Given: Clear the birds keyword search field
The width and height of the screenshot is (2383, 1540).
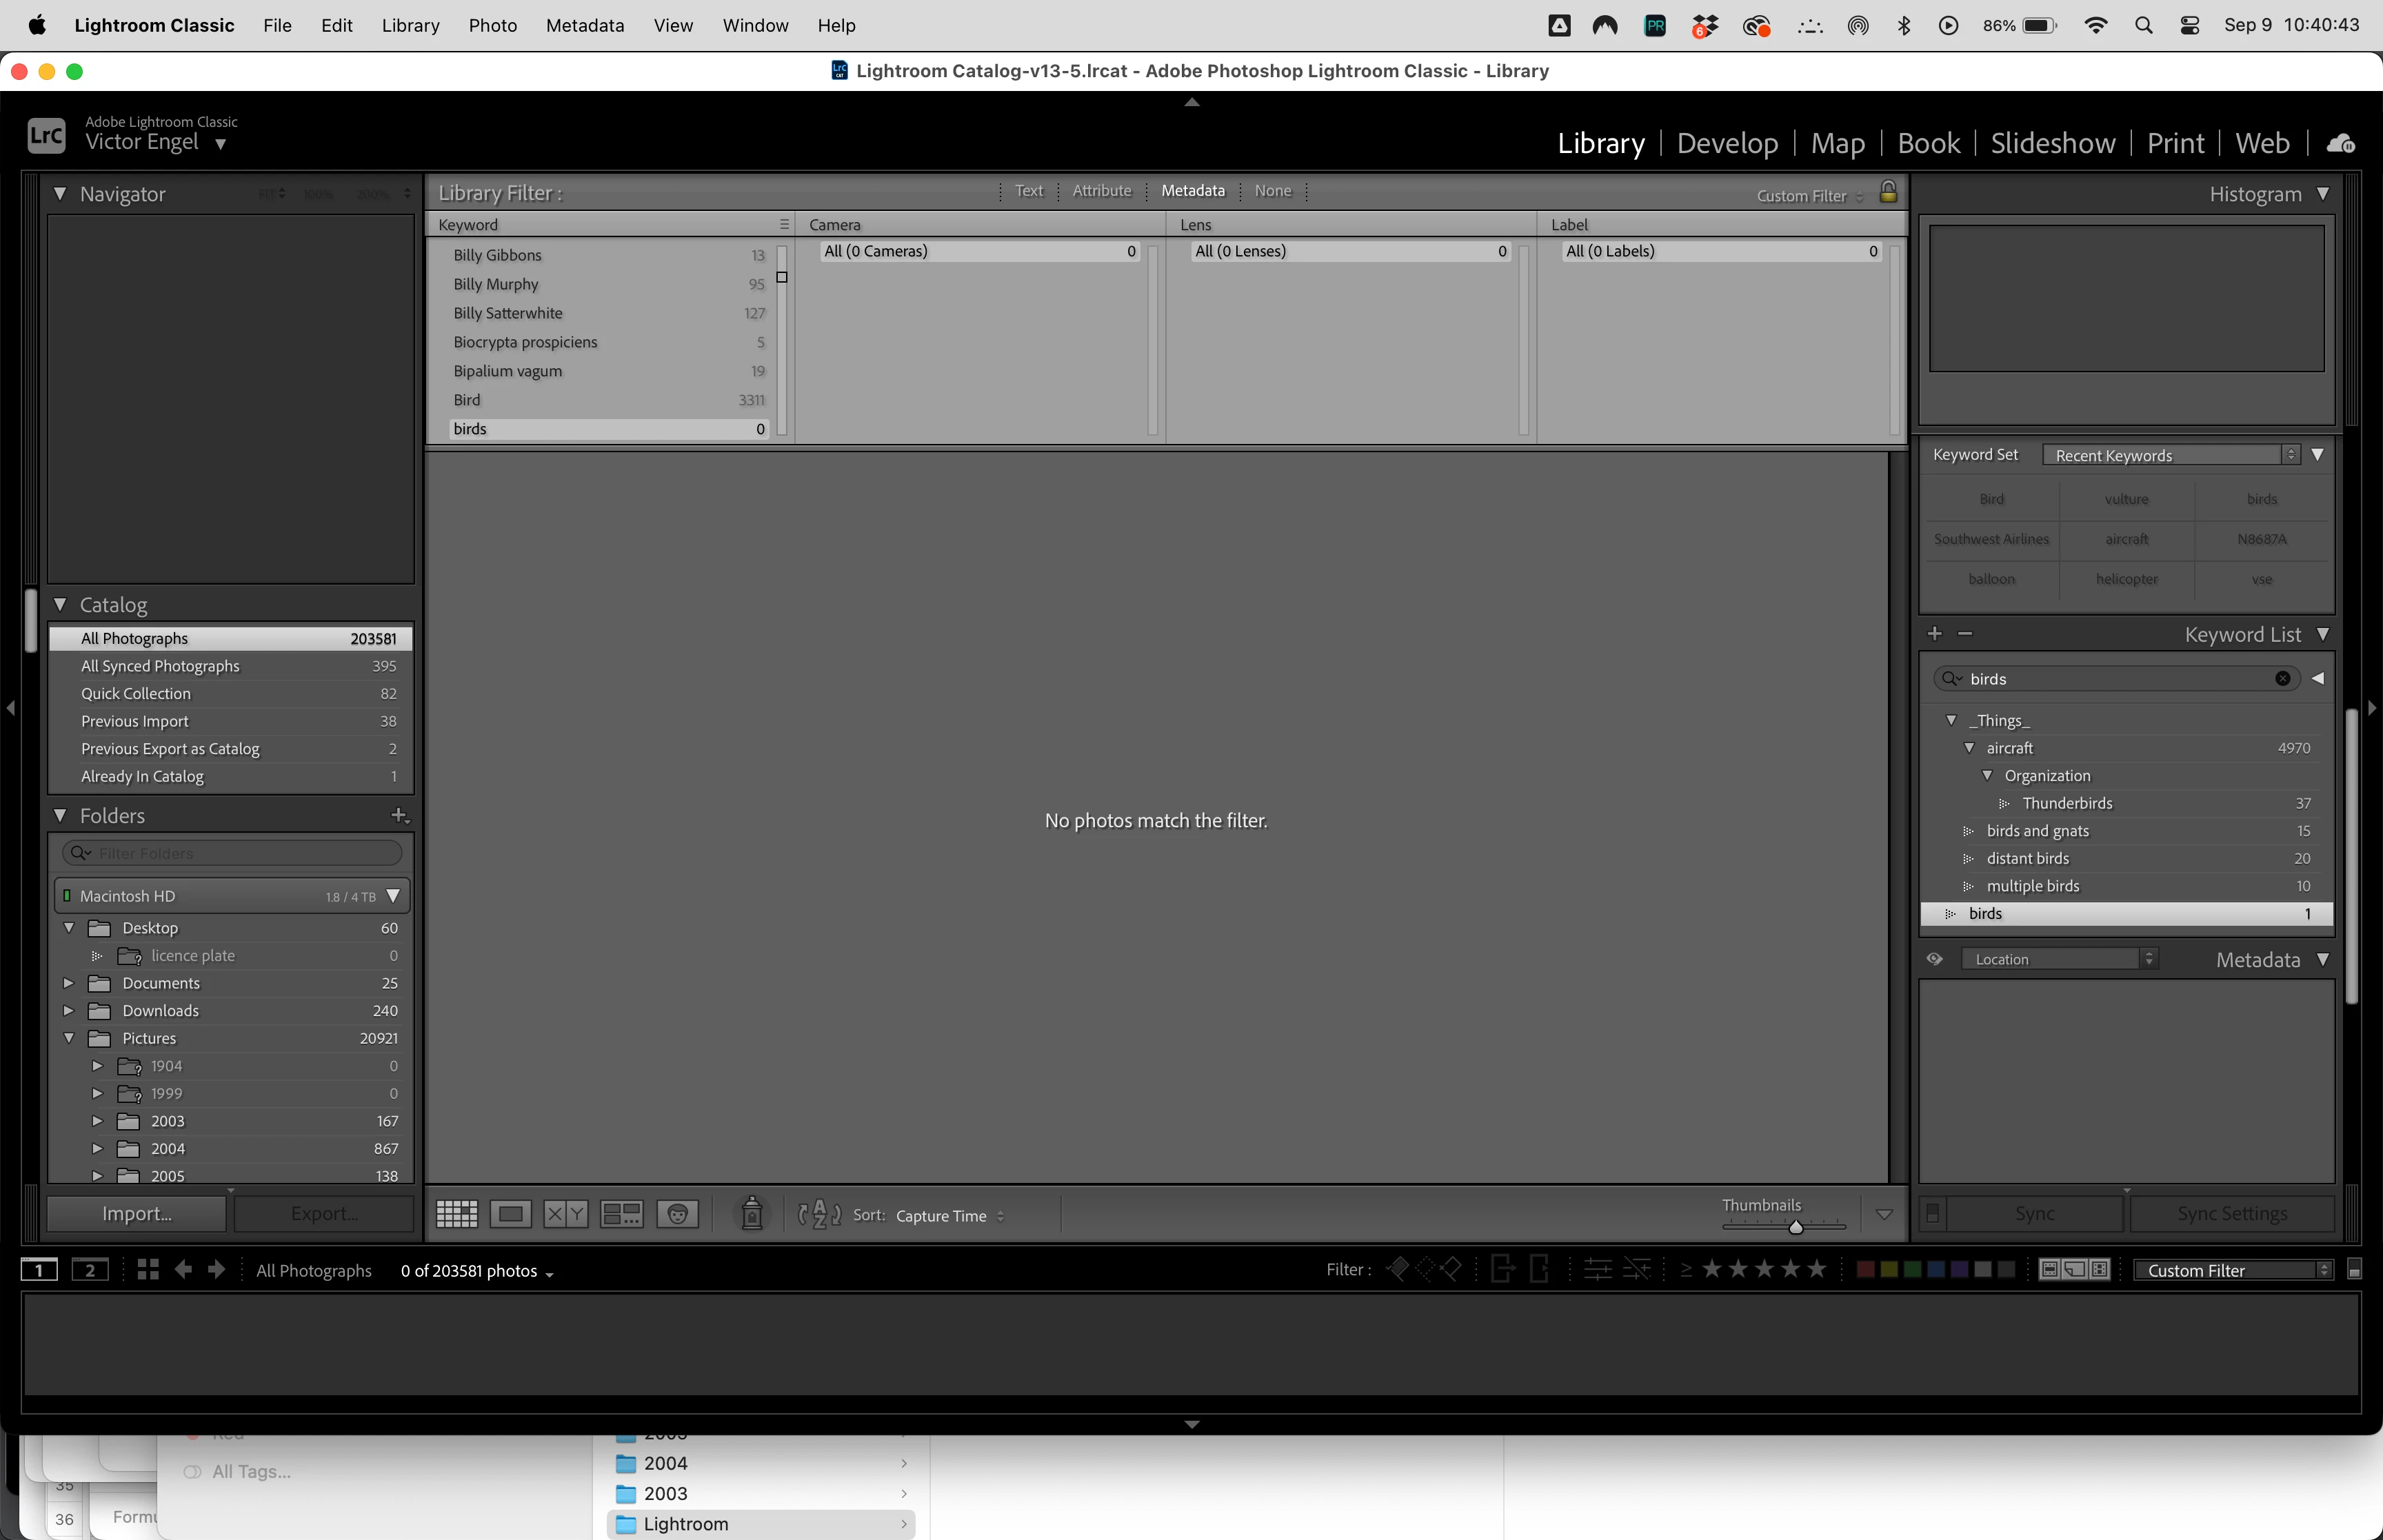Looking at the screenshot, I should coord(2282,679).
